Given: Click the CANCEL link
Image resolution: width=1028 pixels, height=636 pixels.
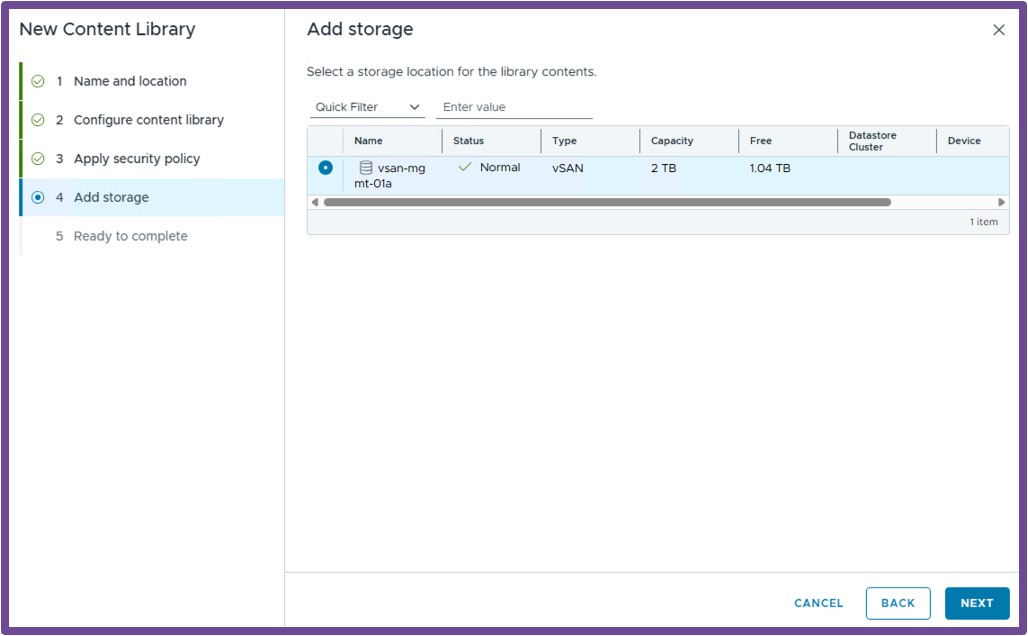Looking at the screenshot, I should tap(819, 603).
